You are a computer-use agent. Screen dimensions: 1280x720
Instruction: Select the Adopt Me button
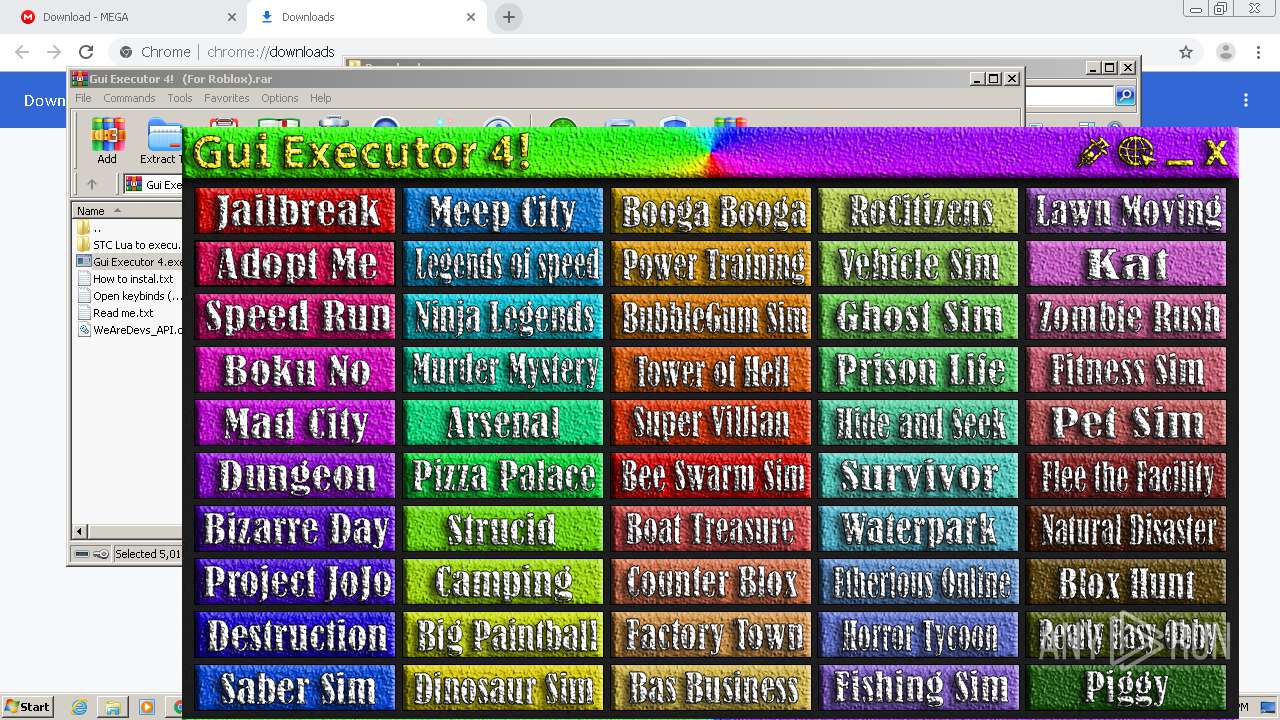tap(297, 264)
